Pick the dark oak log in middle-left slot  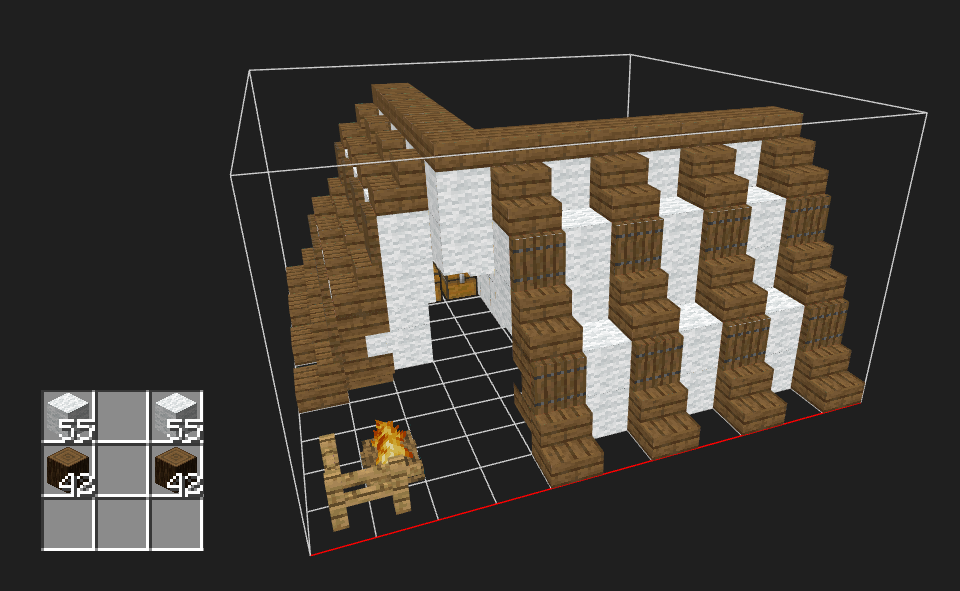coord(68,470)
